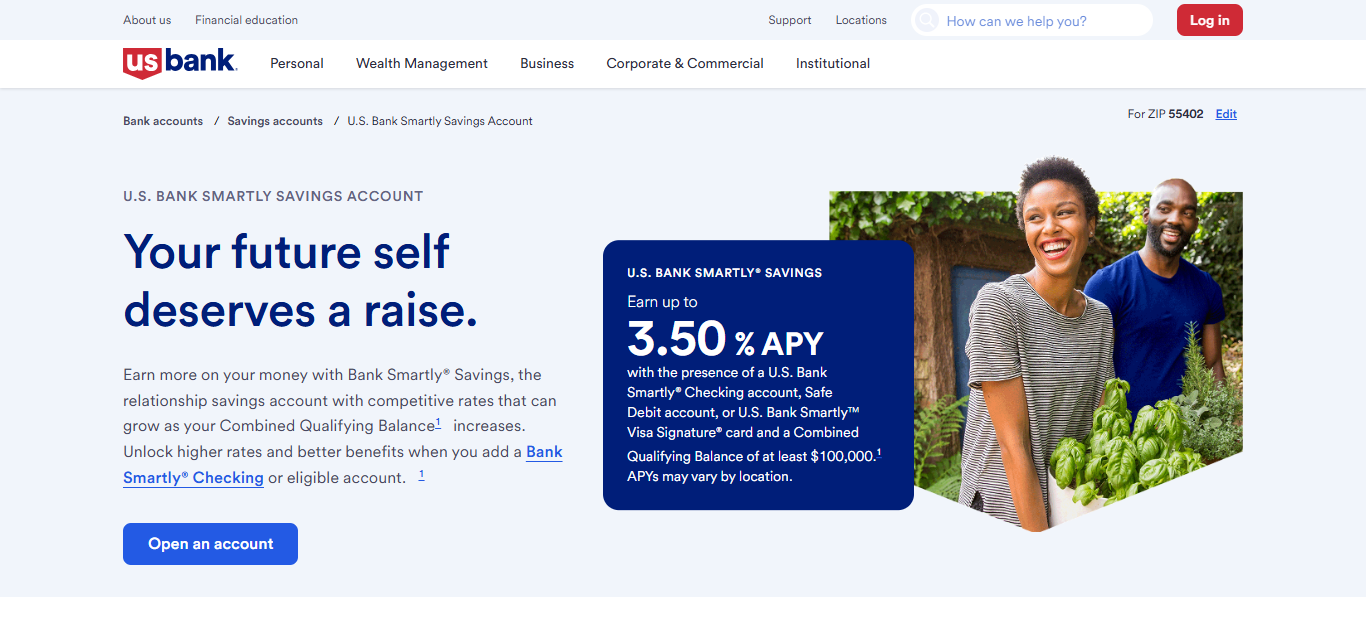The image size is (1366, 641).
Task: Click the search magnifier icon
Action: click(x=927, y=20)
